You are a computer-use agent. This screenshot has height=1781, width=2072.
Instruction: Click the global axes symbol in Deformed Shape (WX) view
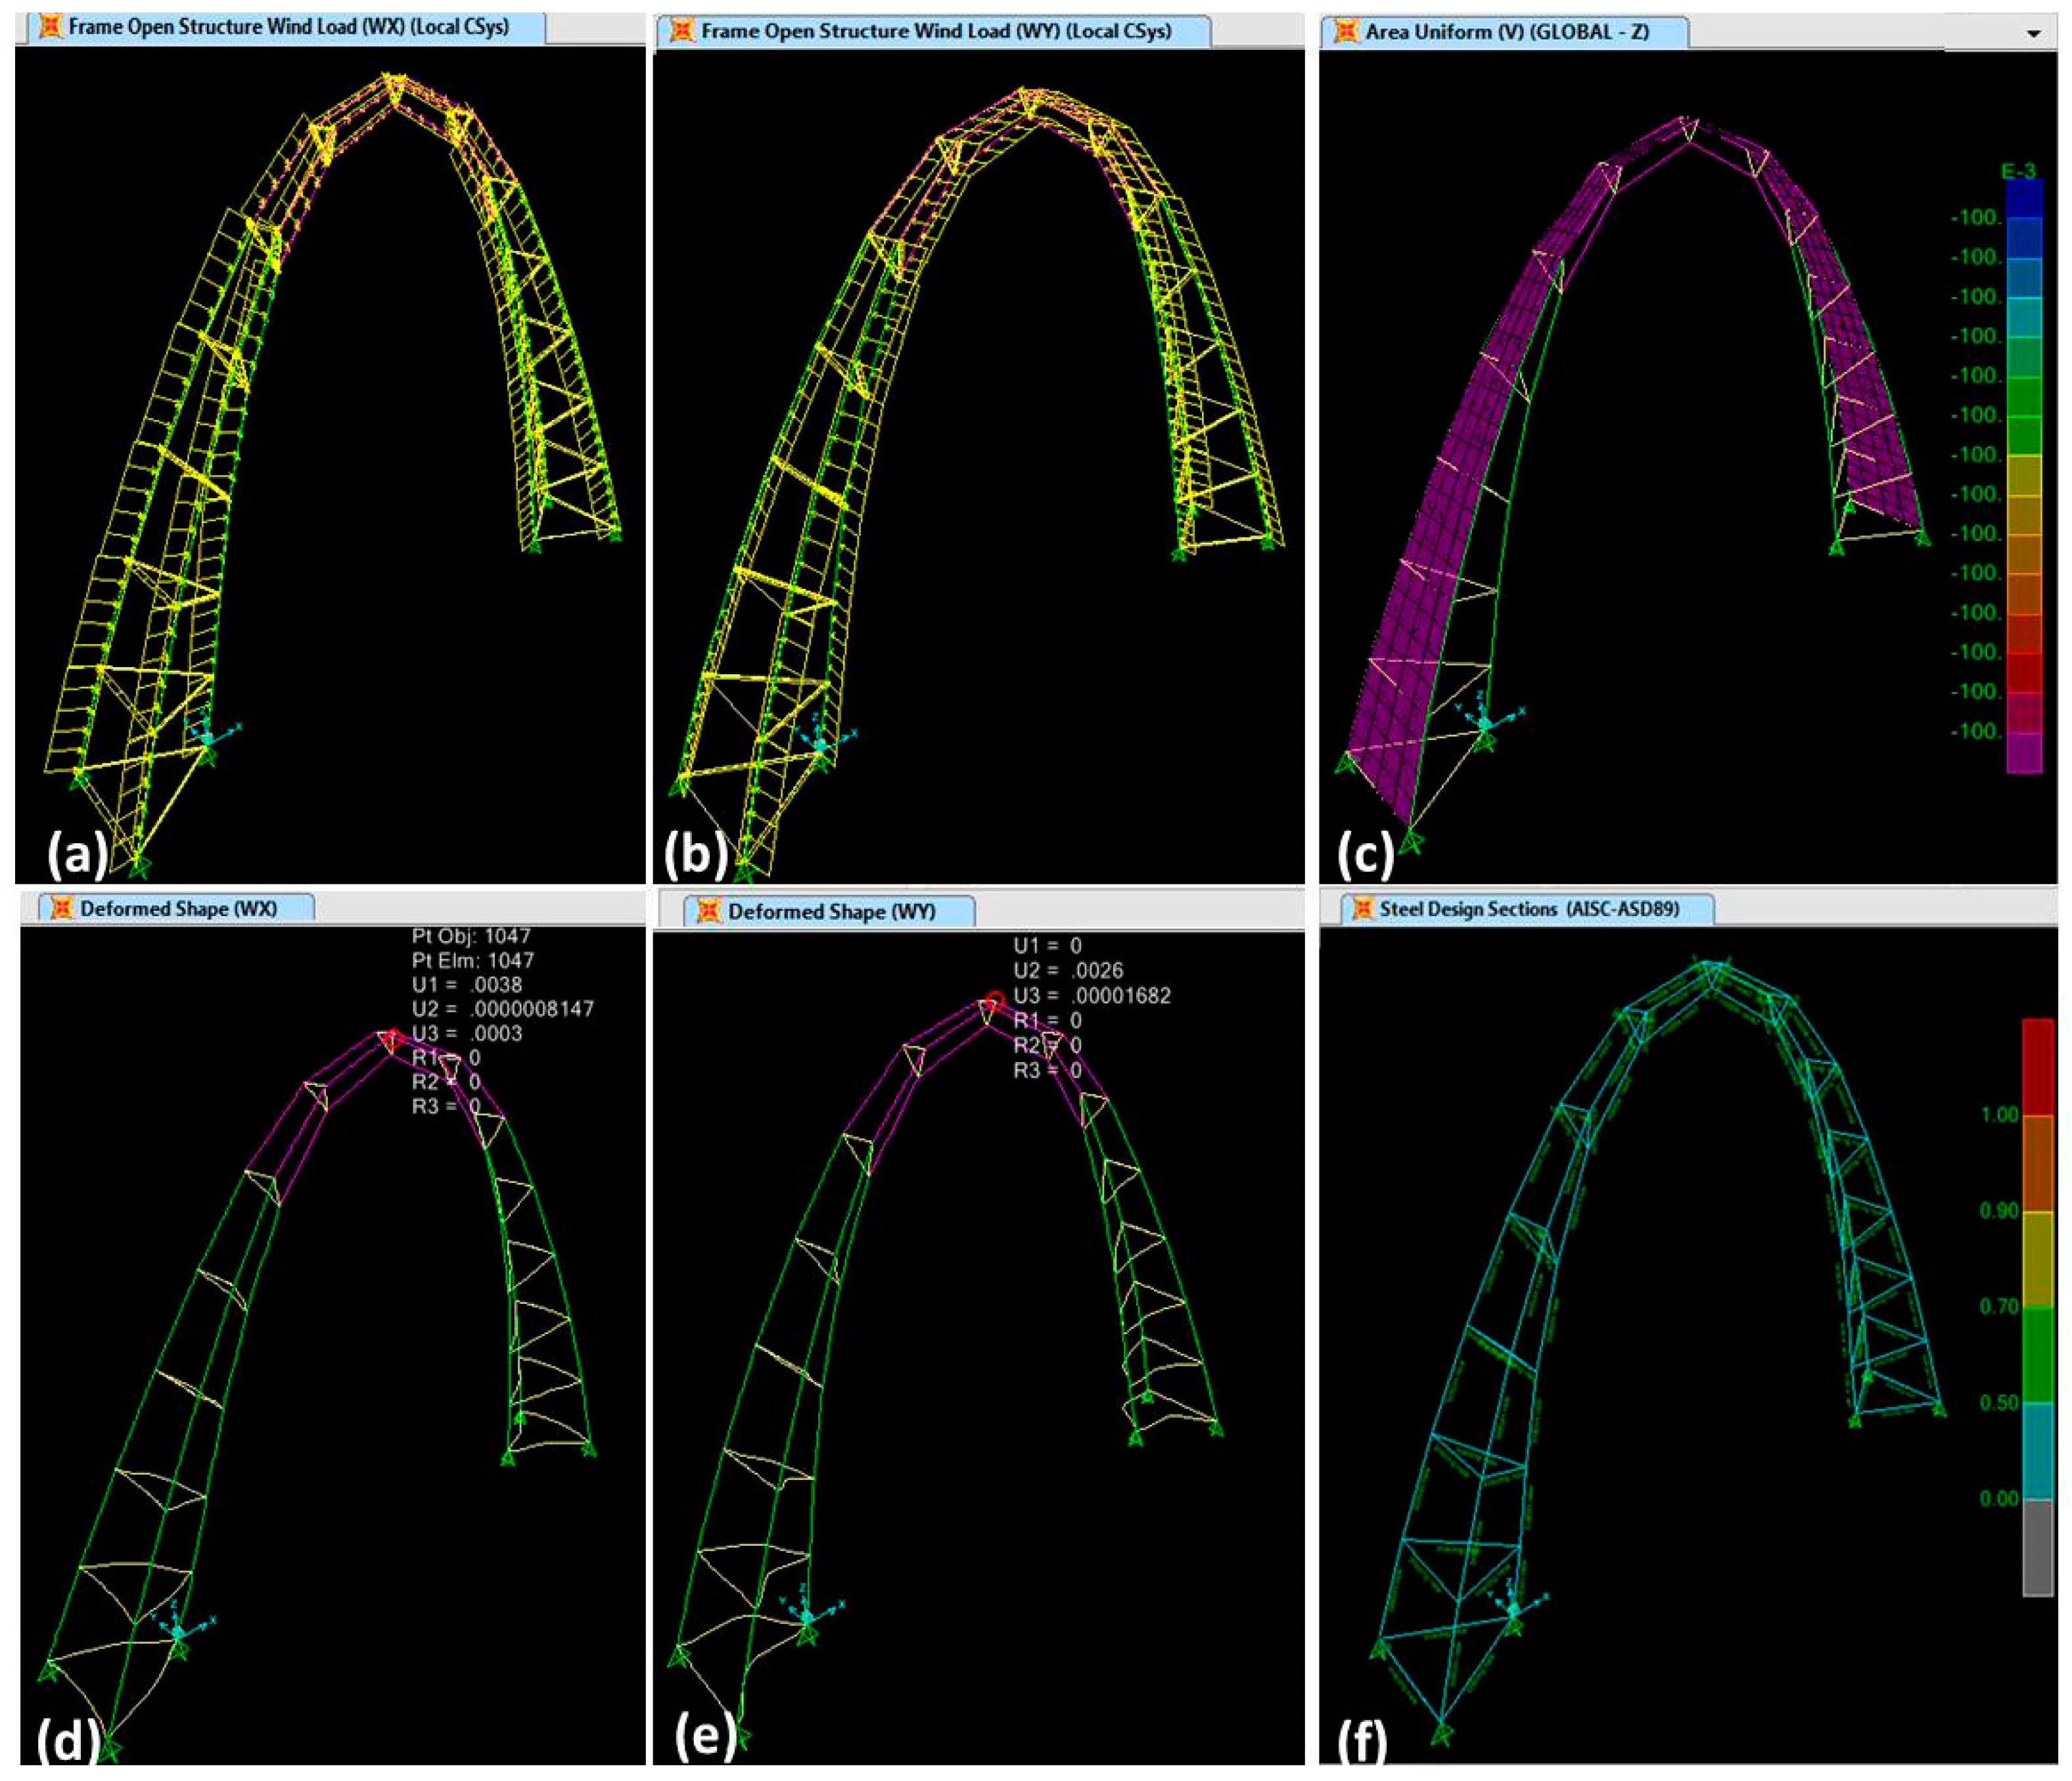pos(178,1632)
